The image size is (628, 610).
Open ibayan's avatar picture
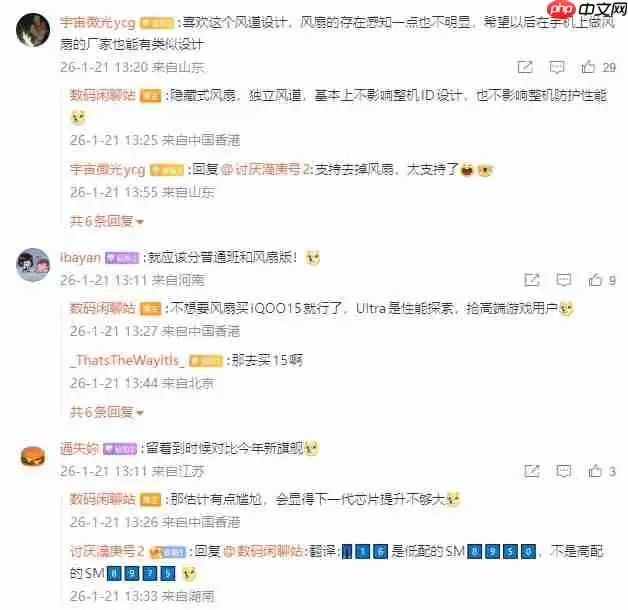[33, 265]
